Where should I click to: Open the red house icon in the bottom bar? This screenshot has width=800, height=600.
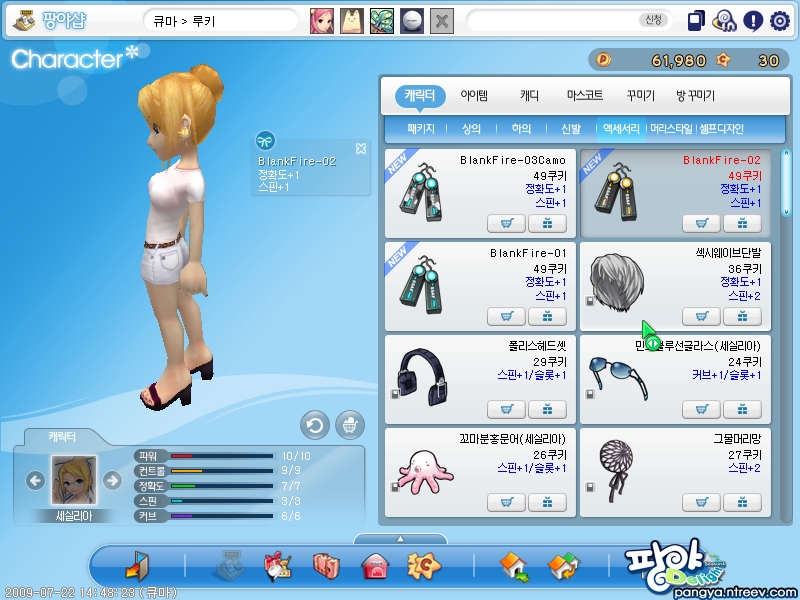click(375, 566)
